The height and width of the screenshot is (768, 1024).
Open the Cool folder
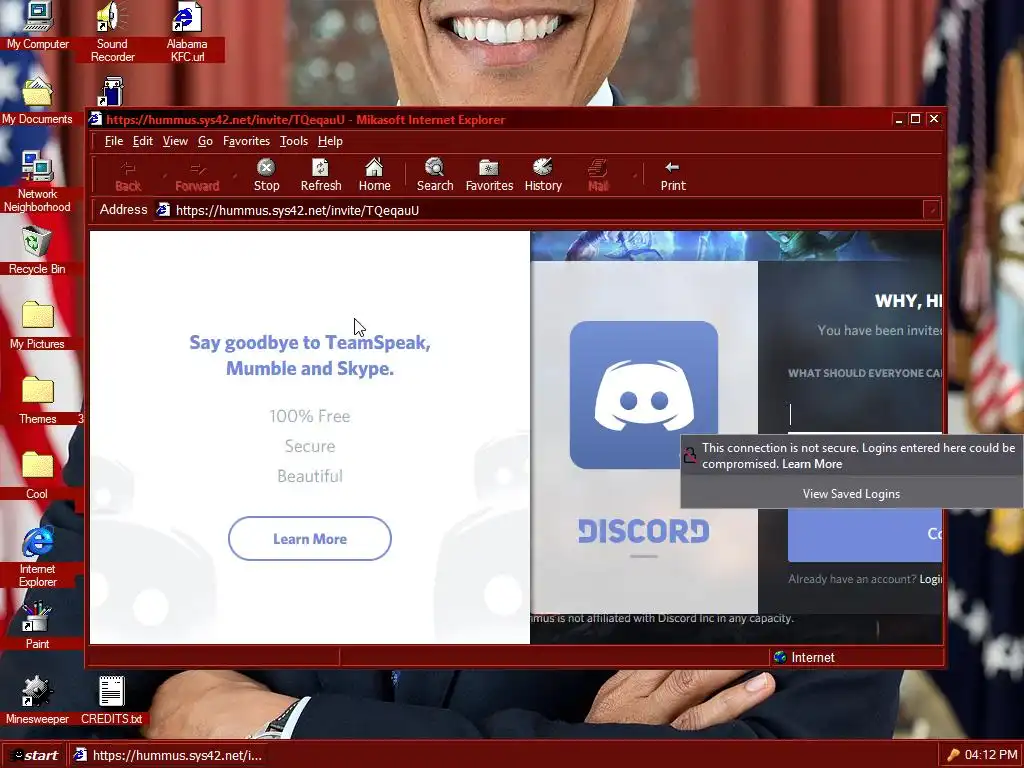[x=37, y=475]
